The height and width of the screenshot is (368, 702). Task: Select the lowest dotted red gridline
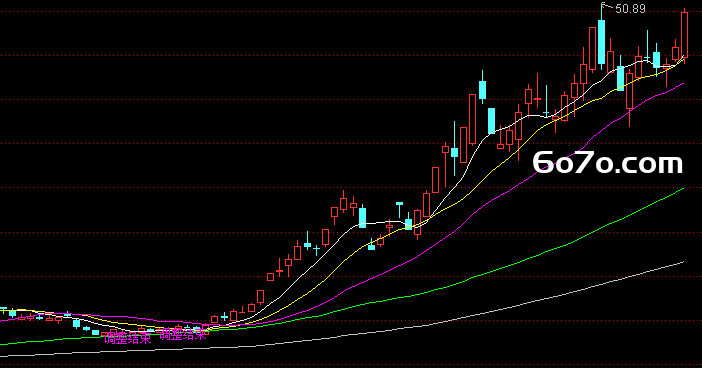point(351,321)
